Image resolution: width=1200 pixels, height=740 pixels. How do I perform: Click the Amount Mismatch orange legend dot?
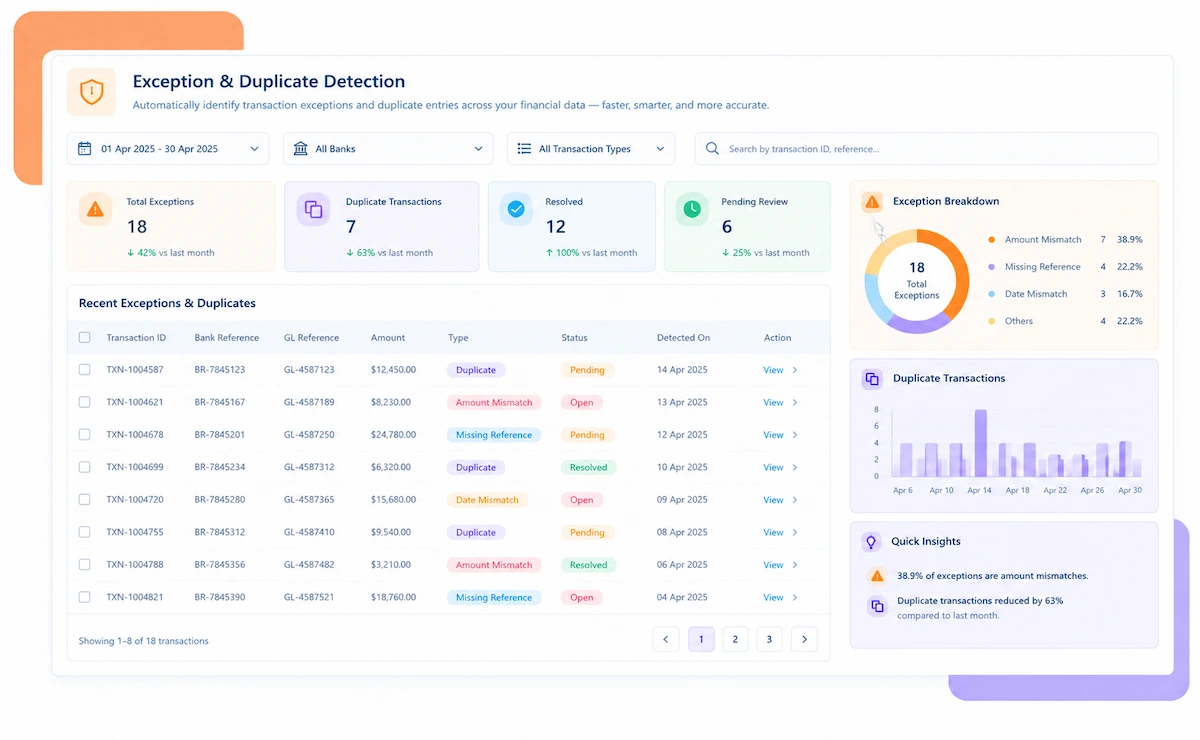(x=991, y=240)
